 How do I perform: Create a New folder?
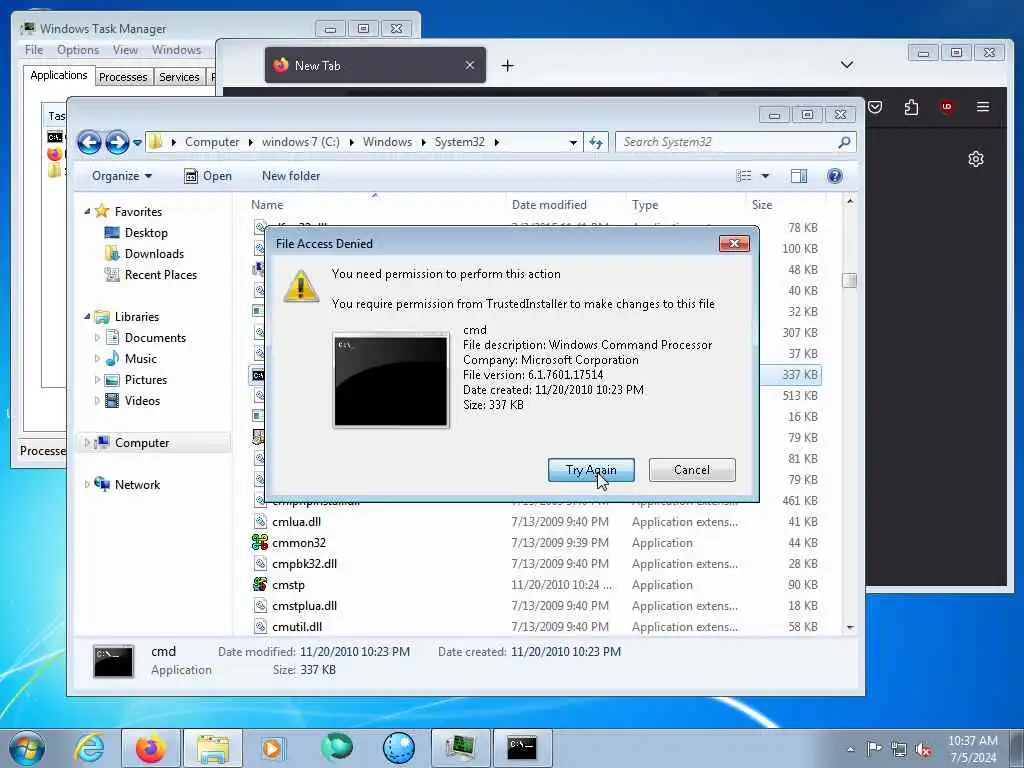tap(291, 176)
